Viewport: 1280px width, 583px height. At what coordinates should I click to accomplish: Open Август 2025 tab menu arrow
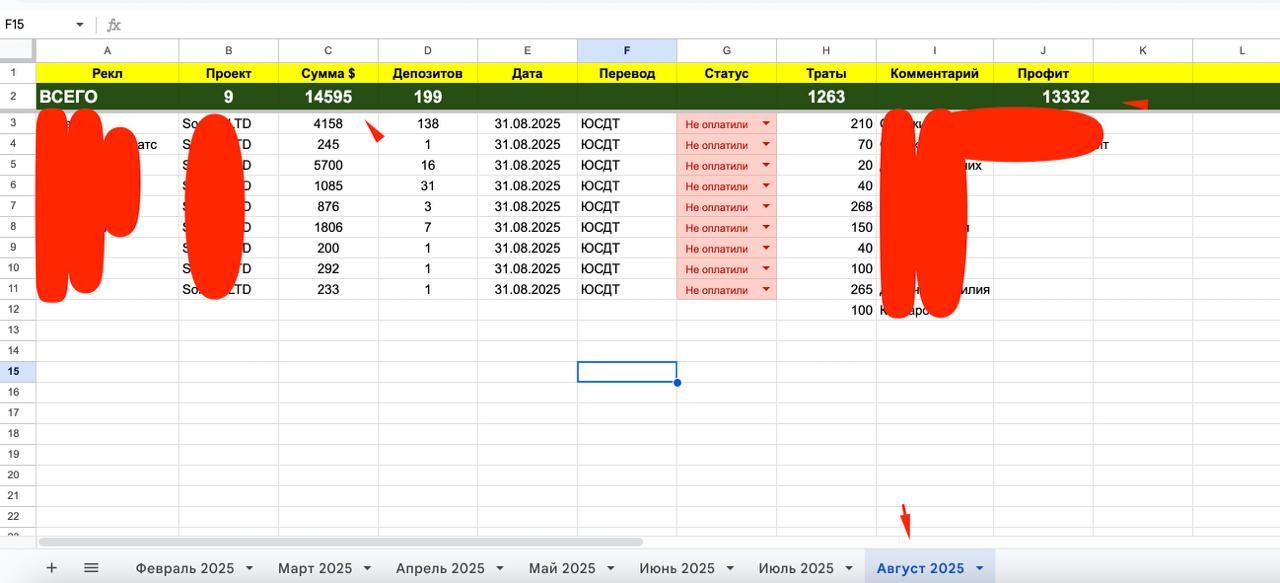pos(979,568)
